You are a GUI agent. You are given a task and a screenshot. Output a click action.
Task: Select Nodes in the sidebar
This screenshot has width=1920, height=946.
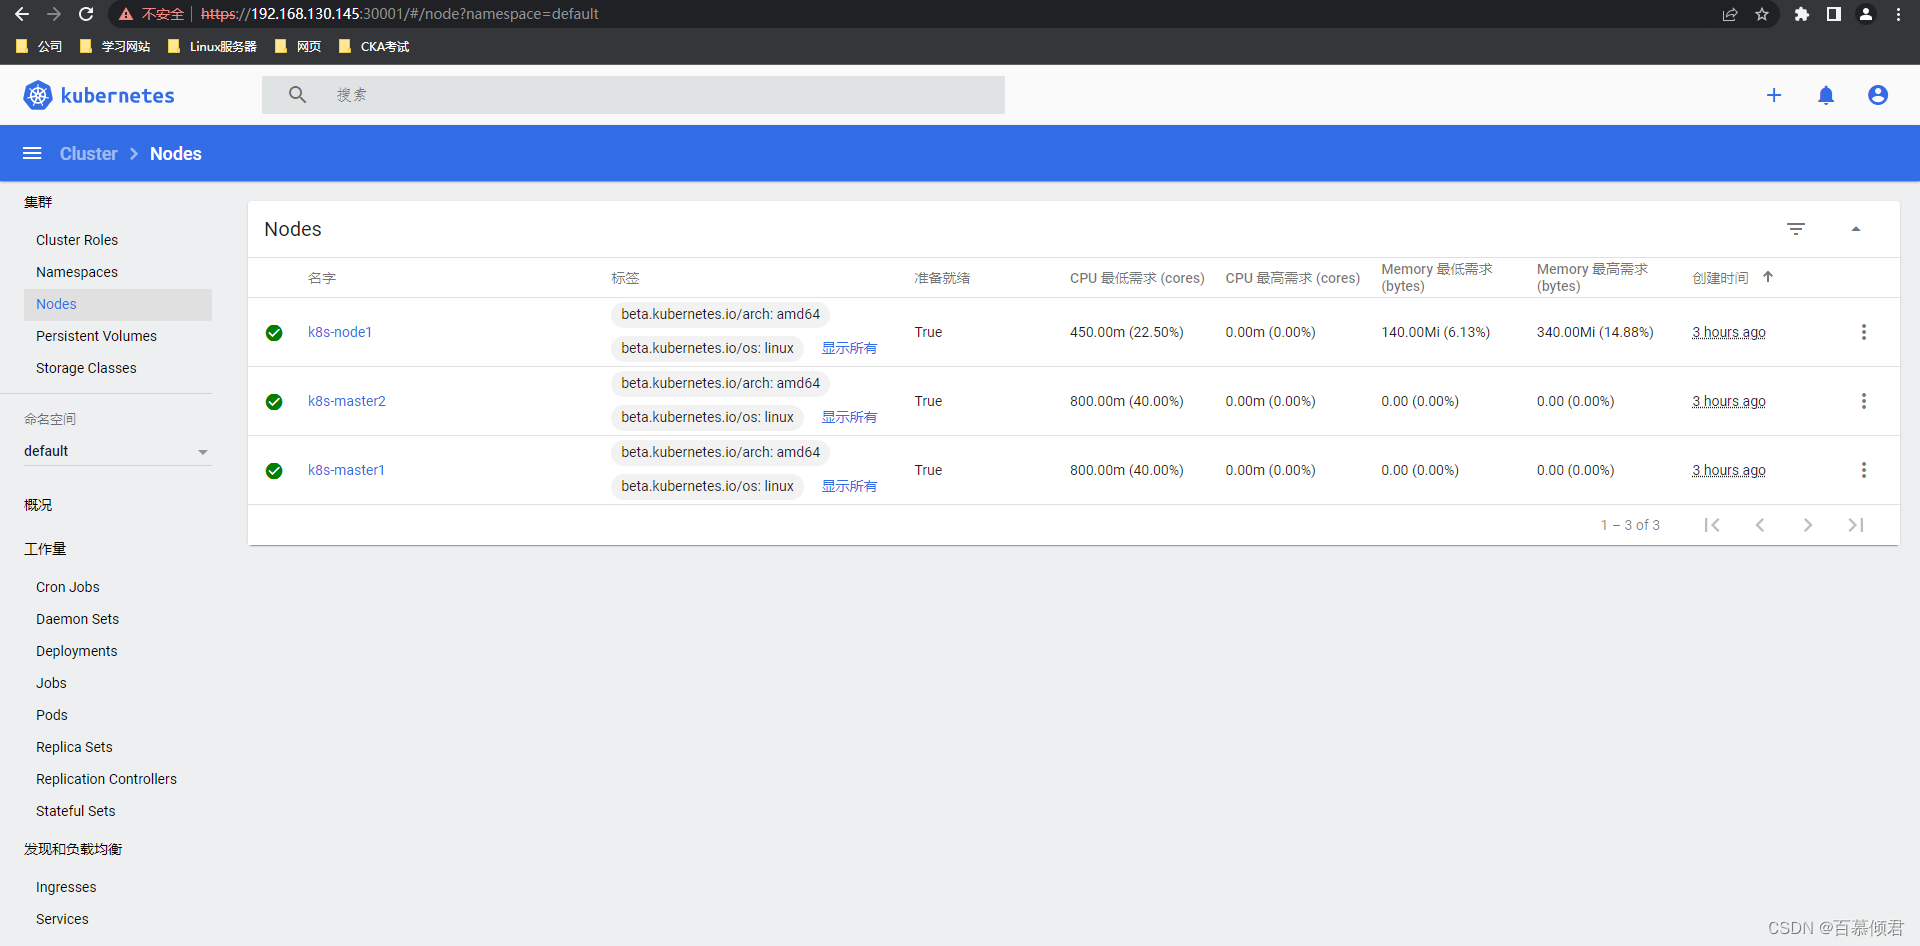(x=118, y=304)
